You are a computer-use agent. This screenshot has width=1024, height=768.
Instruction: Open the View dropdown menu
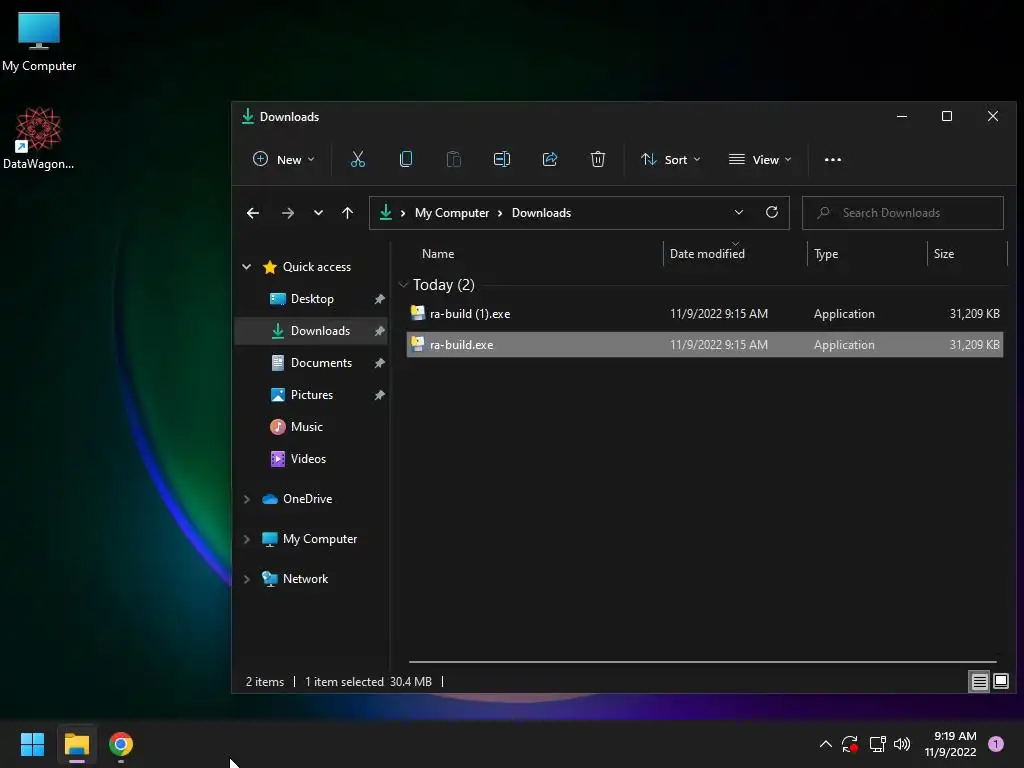point(760,159)
